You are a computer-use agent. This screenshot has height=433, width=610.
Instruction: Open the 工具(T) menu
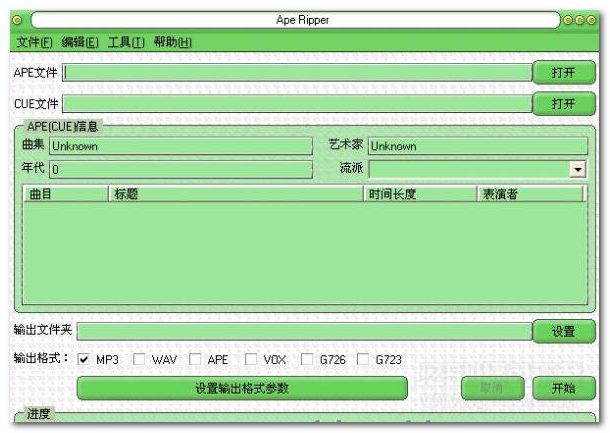coord(126,42)
